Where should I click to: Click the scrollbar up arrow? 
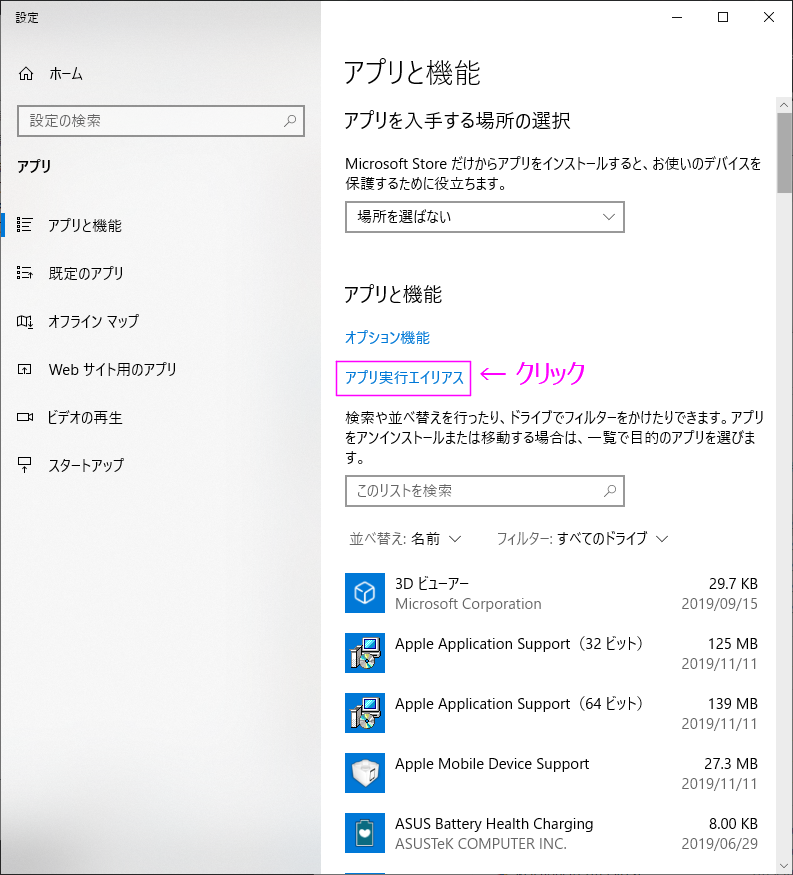coord(784,104)
